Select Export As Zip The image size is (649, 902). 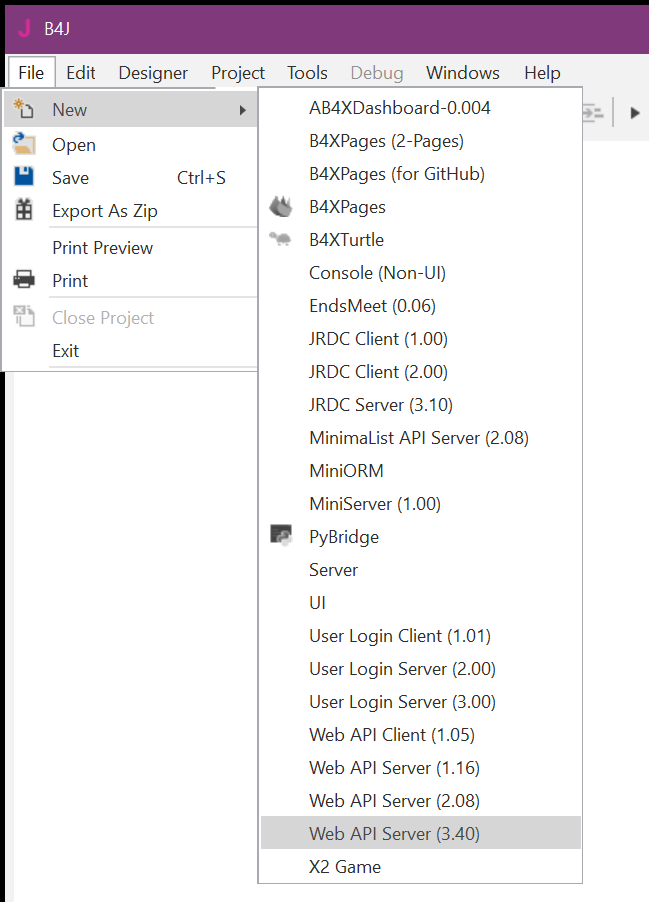(131, 211)
